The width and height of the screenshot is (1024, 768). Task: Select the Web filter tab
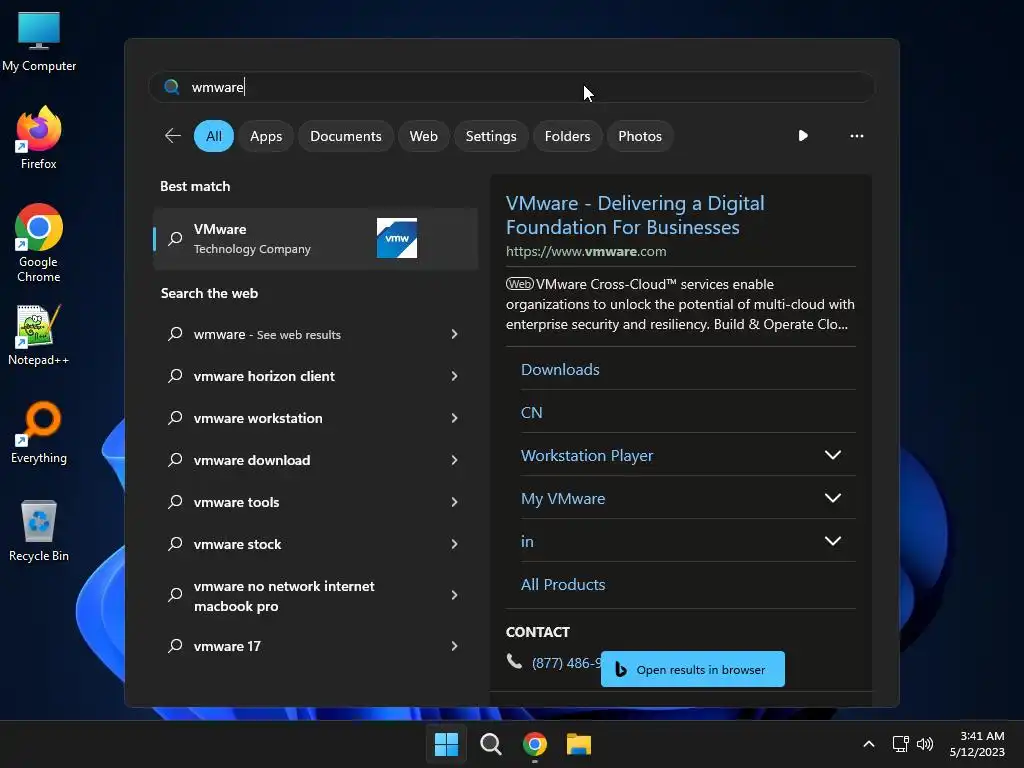coord(423,136)
